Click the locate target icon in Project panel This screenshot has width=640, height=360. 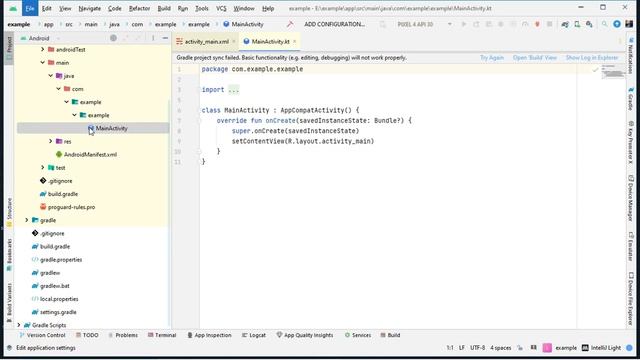pyautogui.click(x=113, y=38)
